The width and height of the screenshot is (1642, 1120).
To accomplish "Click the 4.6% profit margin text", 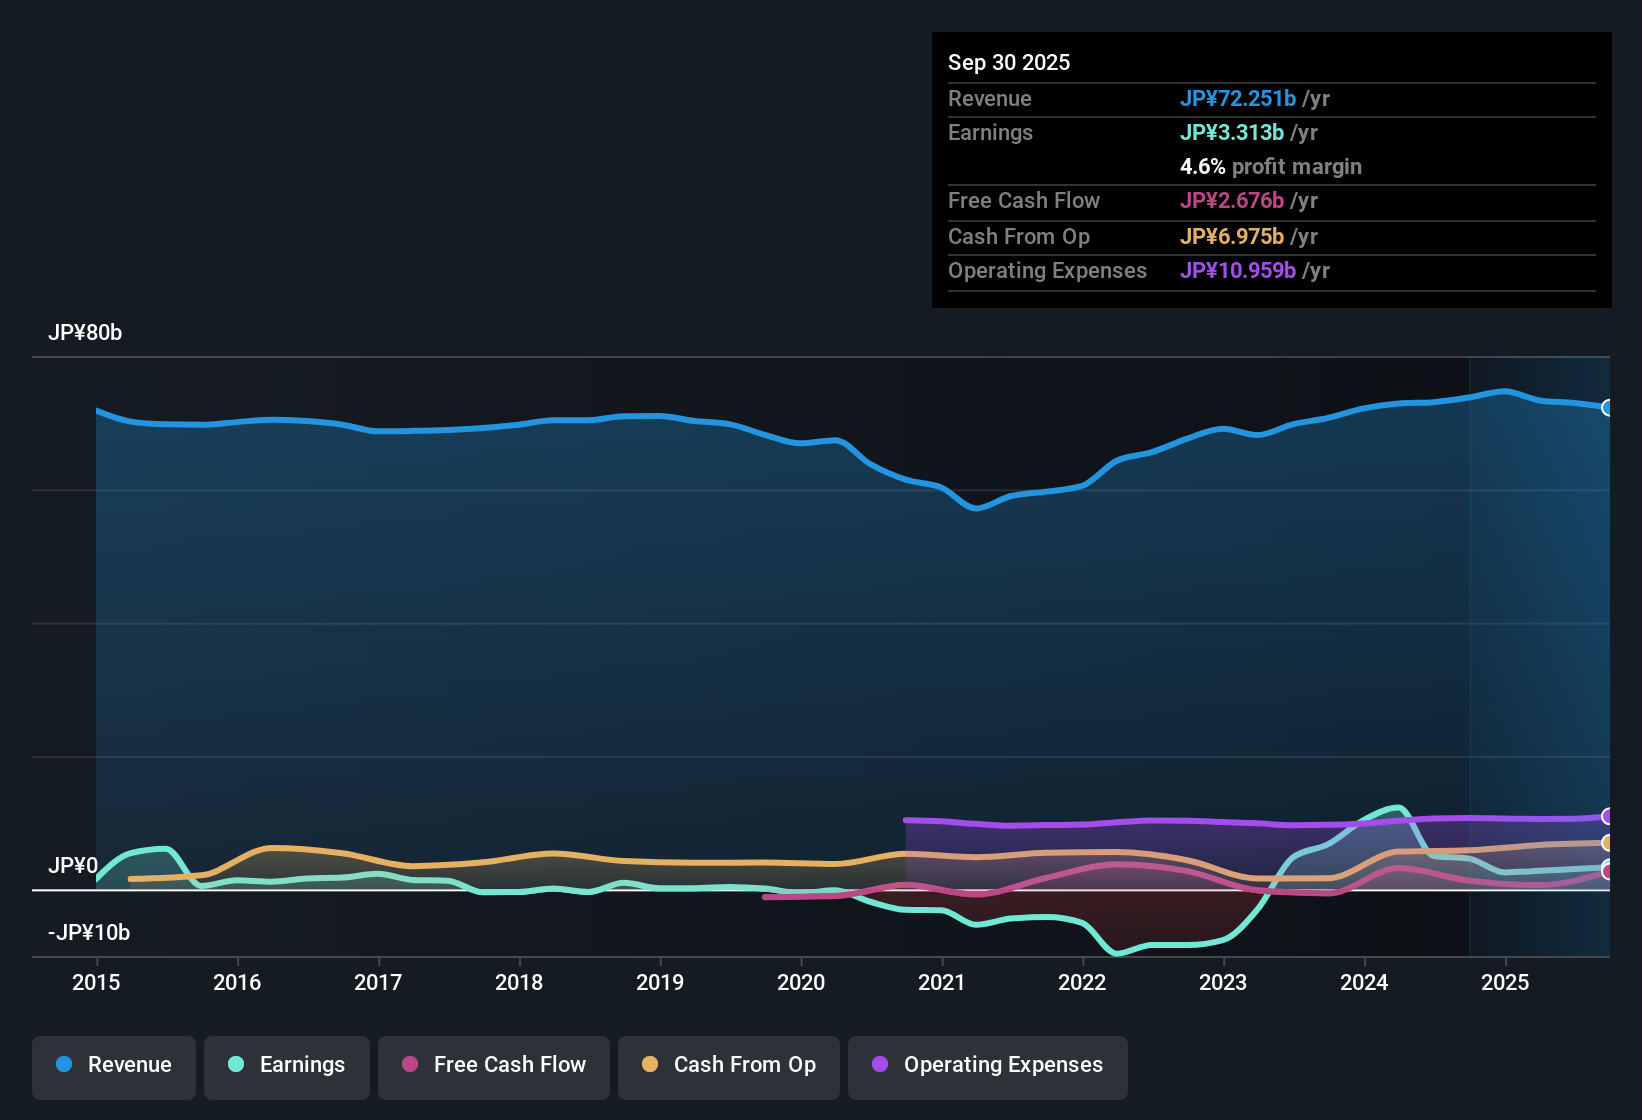I will (1271, 166).
